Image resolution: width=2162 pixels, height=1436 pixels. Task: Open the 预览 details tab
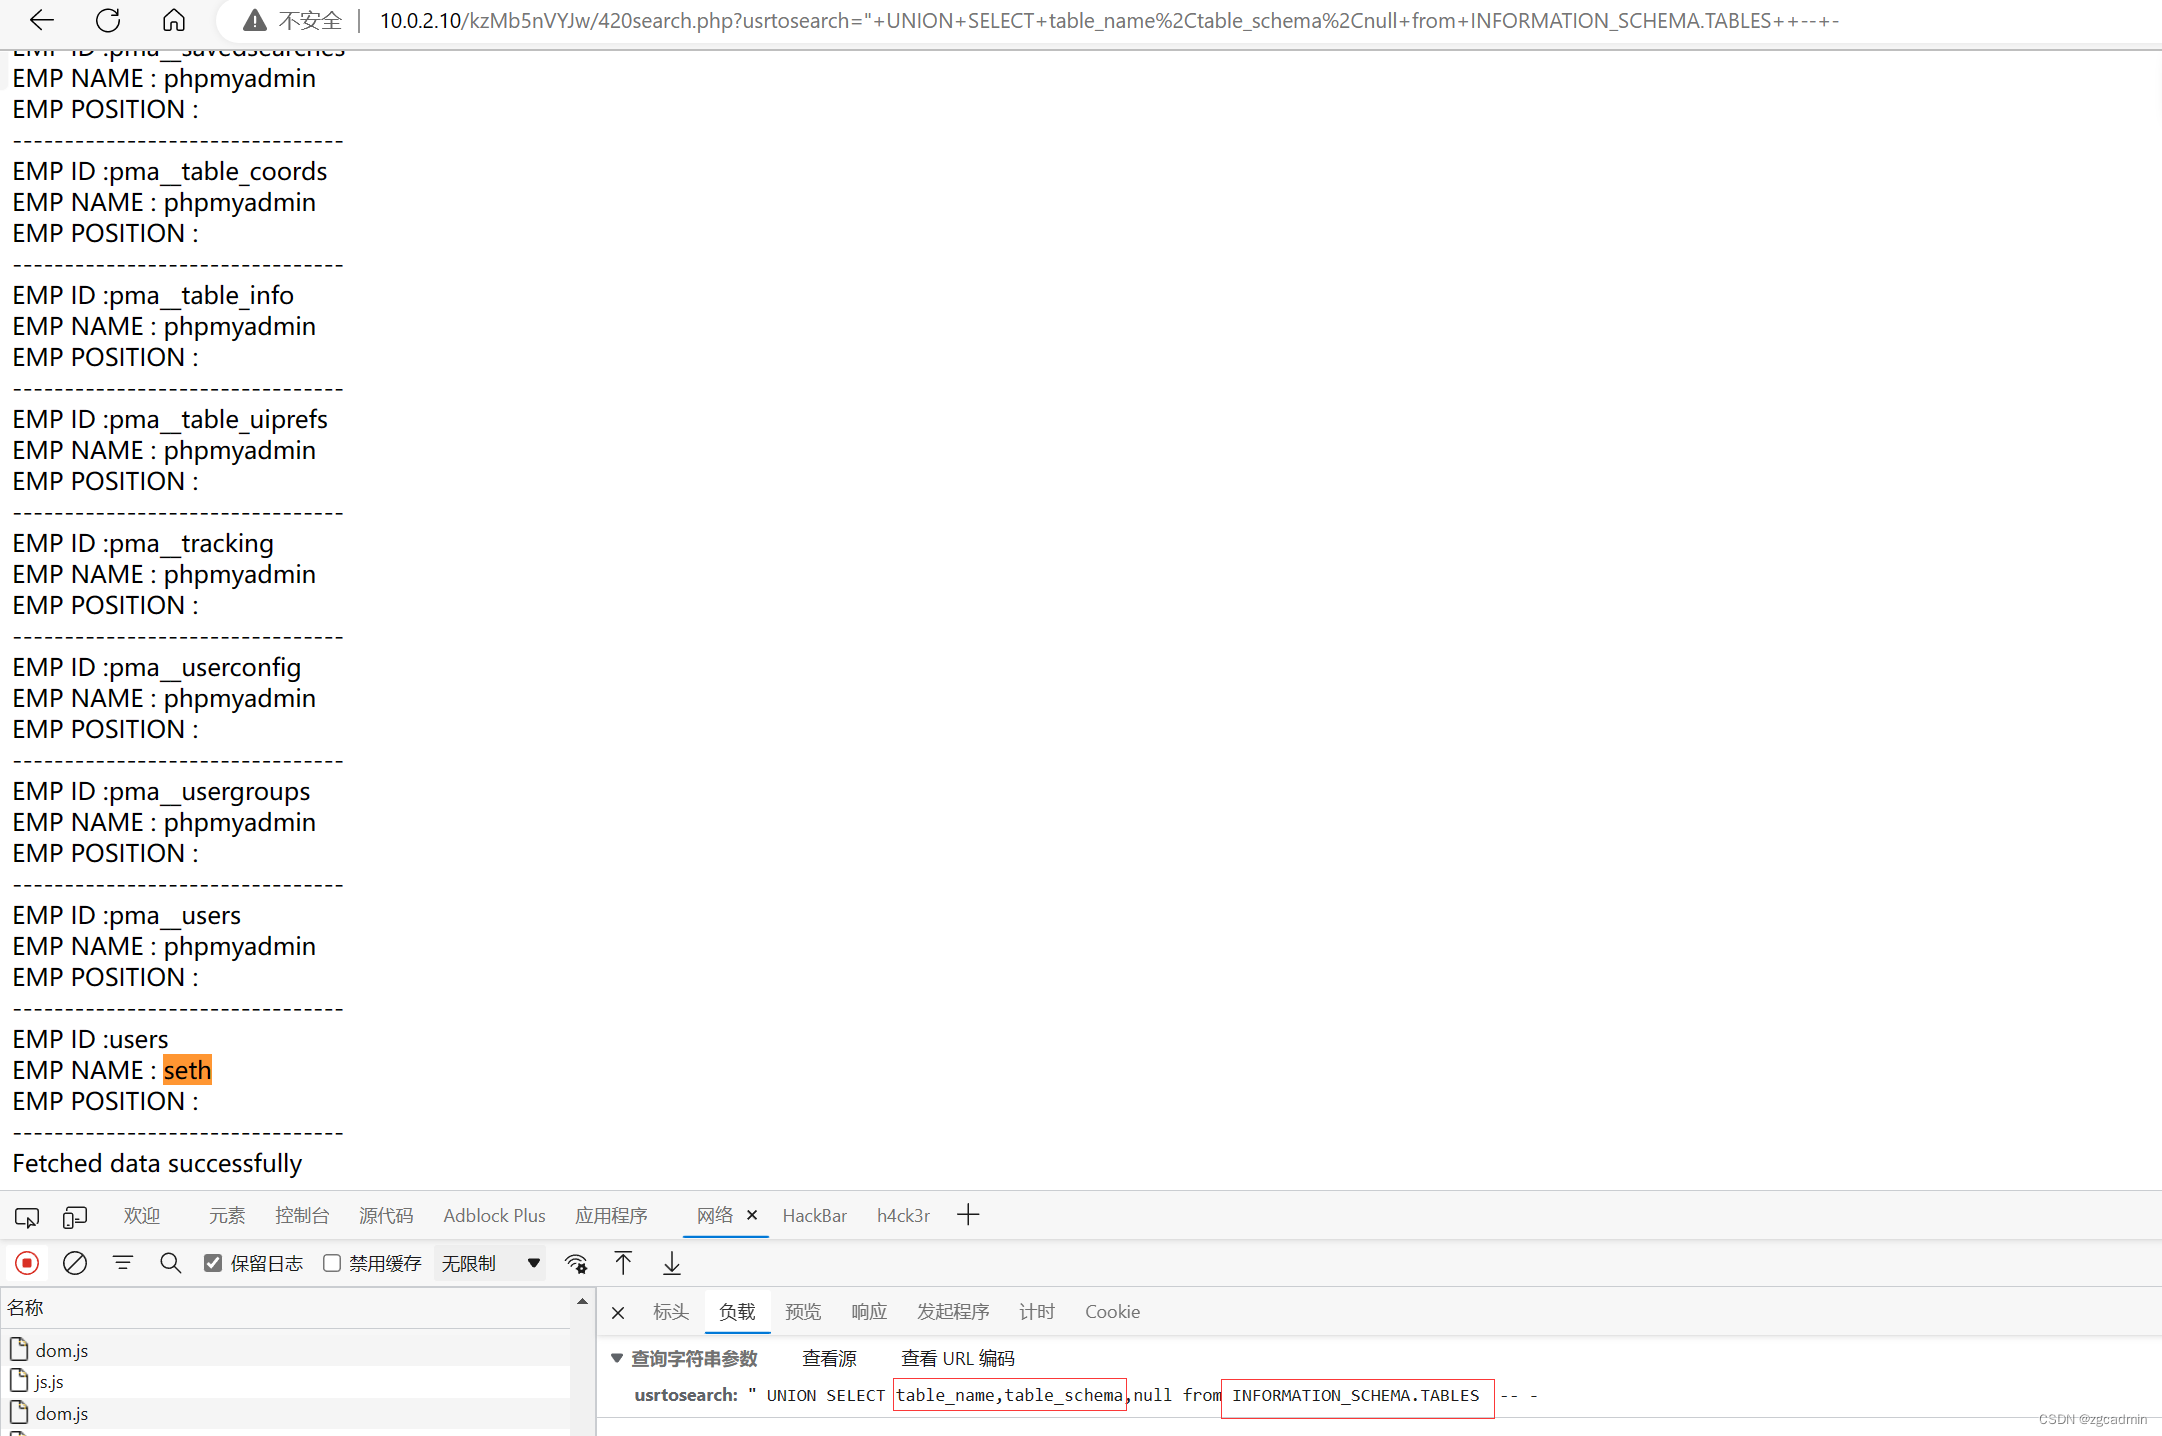tap(803, 1311)
